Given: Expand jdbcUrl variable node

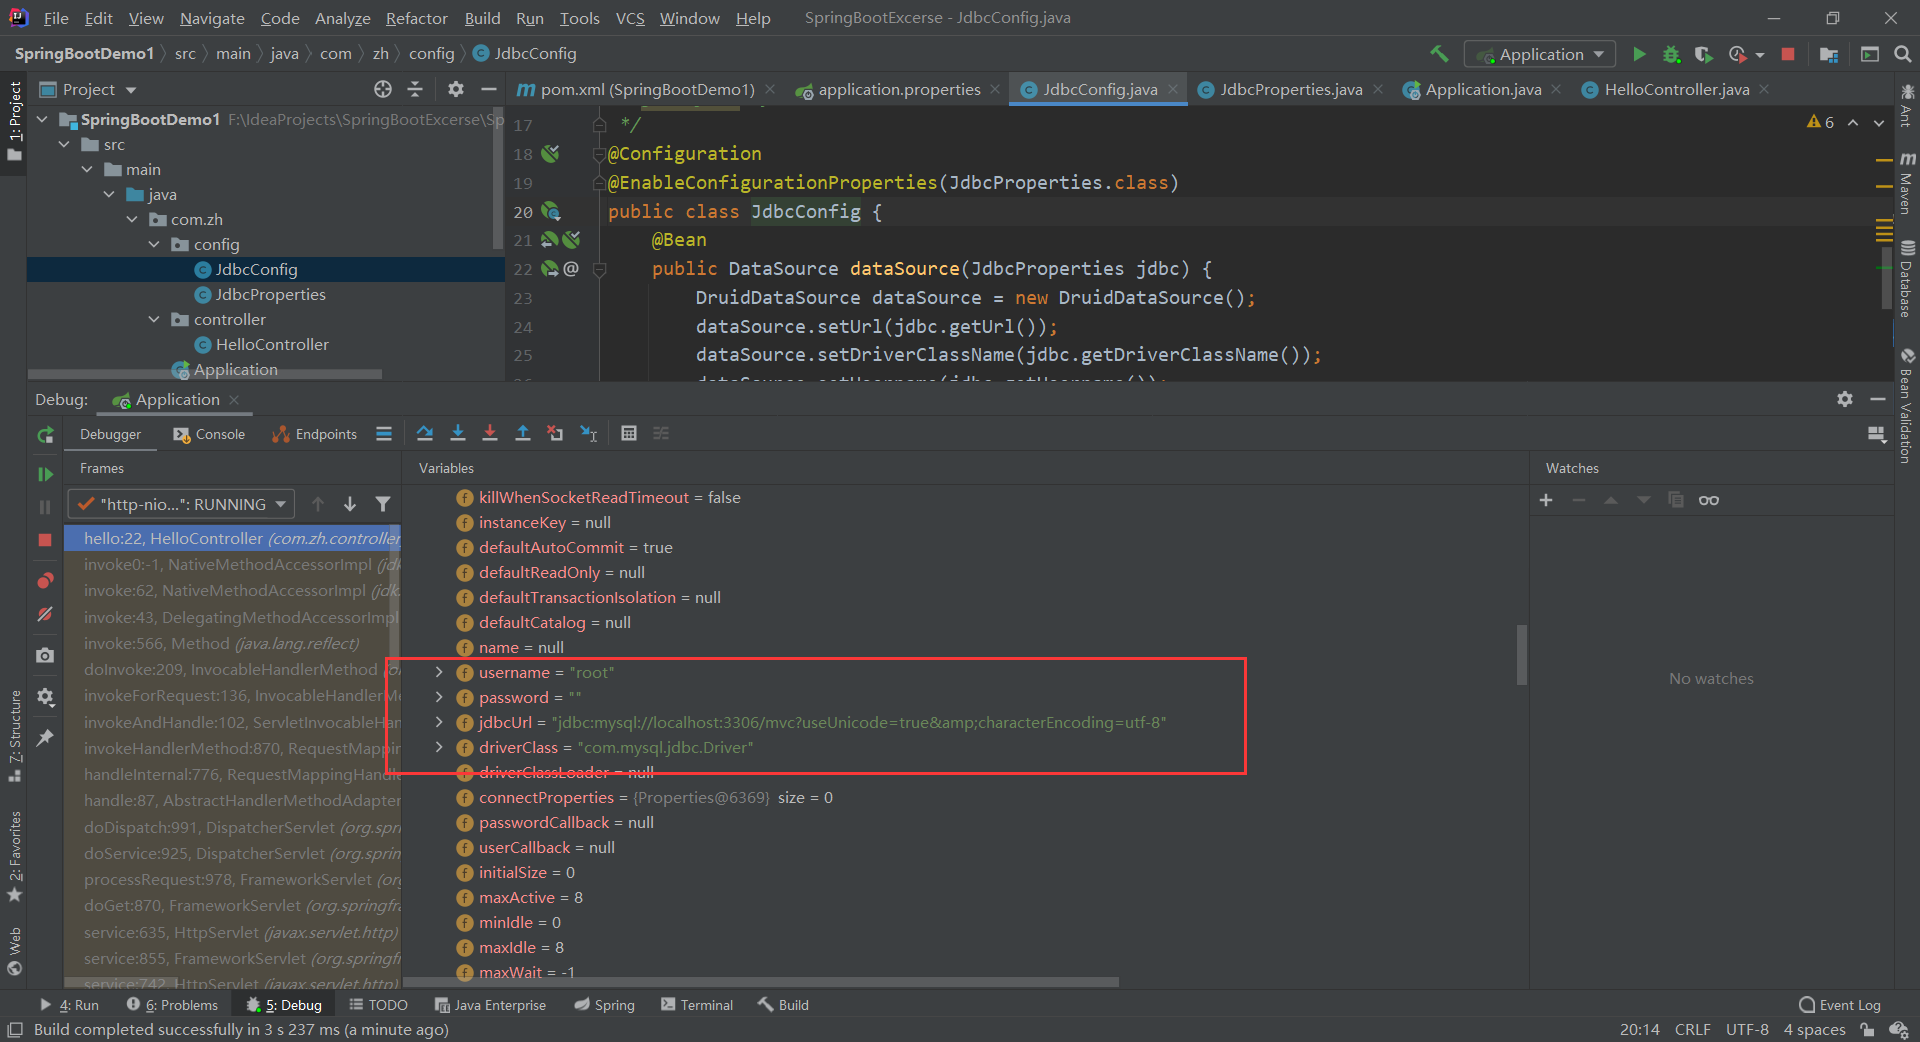Looking at the screenshot, I should pyautogui.click(x=439, y=722).
